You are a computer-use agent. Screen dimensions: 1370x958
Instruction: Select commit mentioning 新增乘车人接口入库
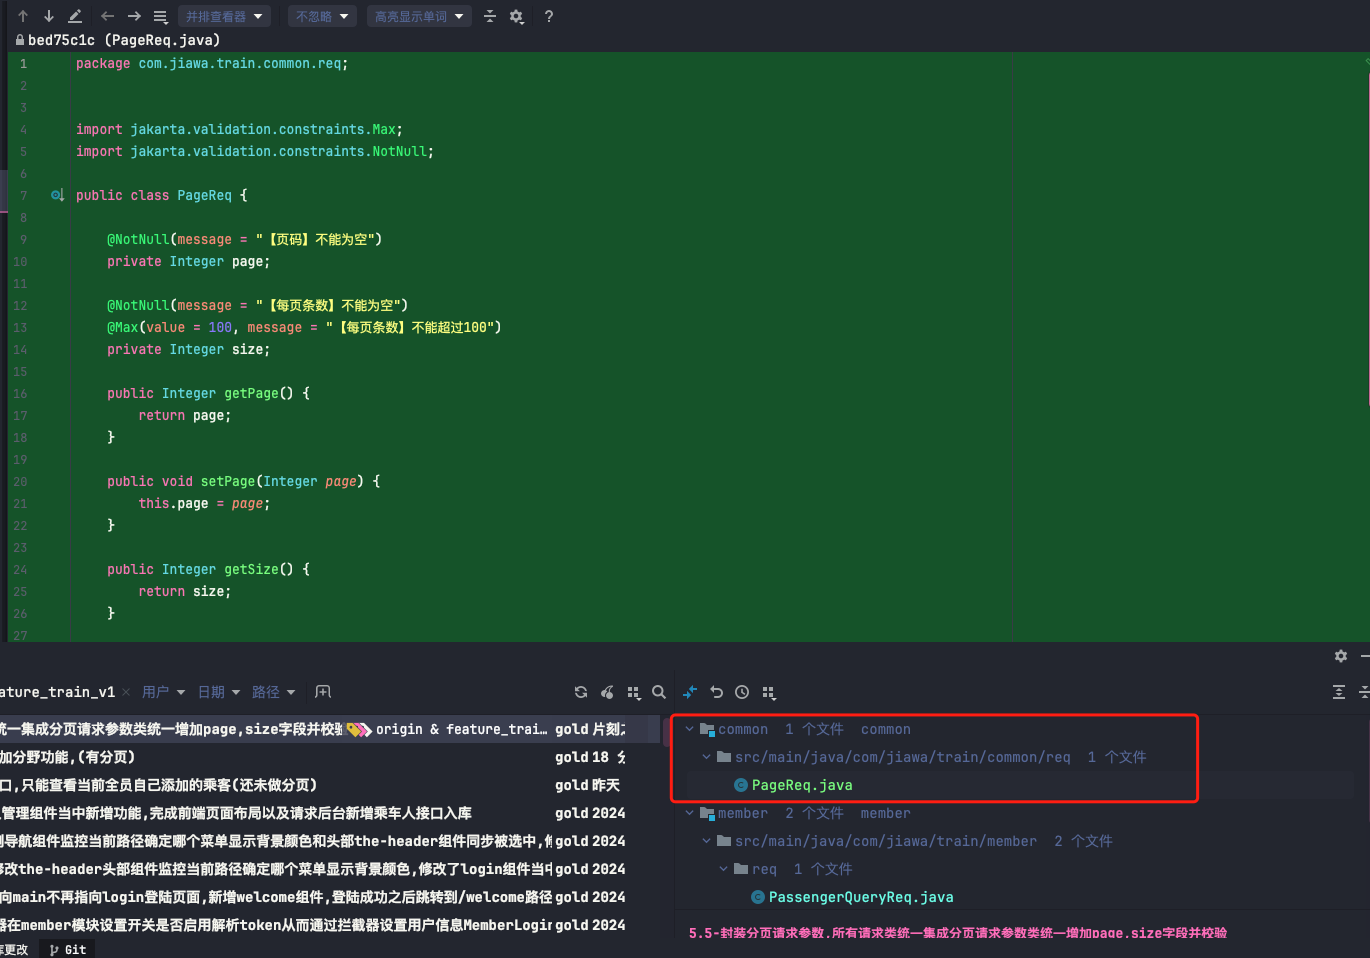click(330, 813)
